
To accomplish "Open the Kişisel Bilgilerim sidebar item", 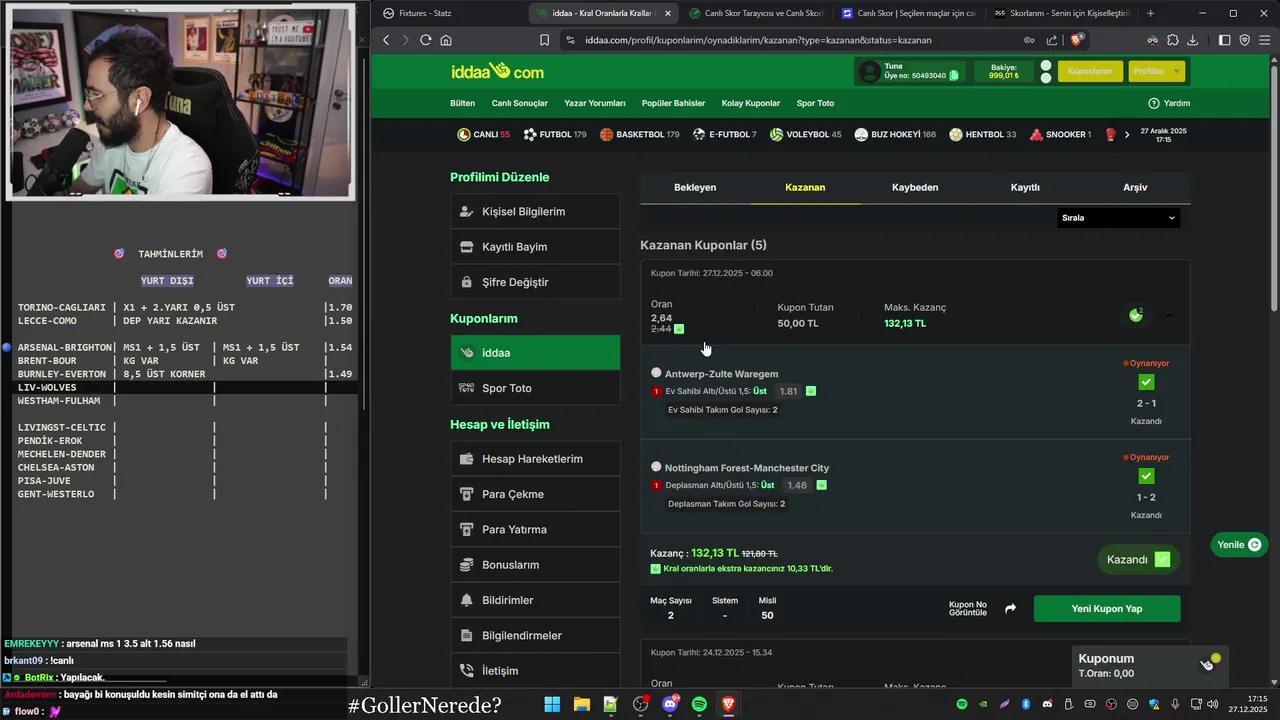I will coord(535,212).
